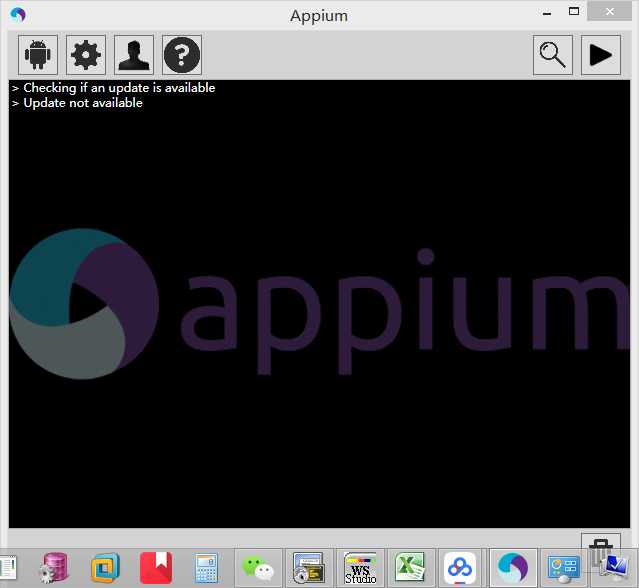This screenshot has height=588, width=639.
Task: Open Android Settings via the robot icon
Action: (x=38, y=55)
